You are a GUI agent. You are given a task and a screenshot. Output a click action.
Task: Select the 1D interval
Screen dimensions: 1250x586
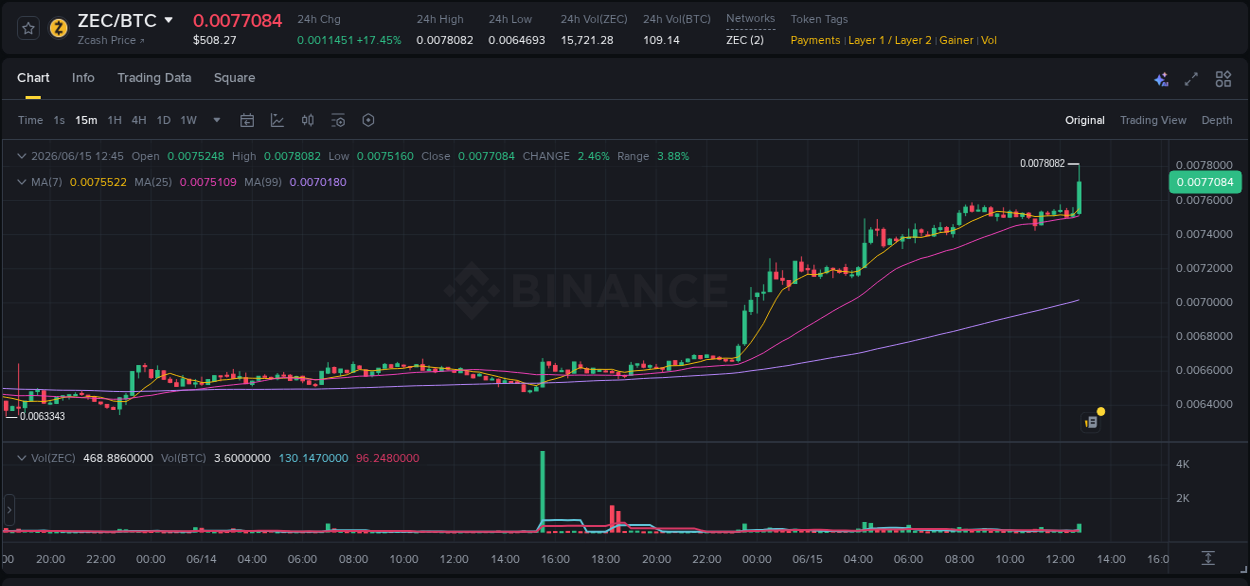163,120
